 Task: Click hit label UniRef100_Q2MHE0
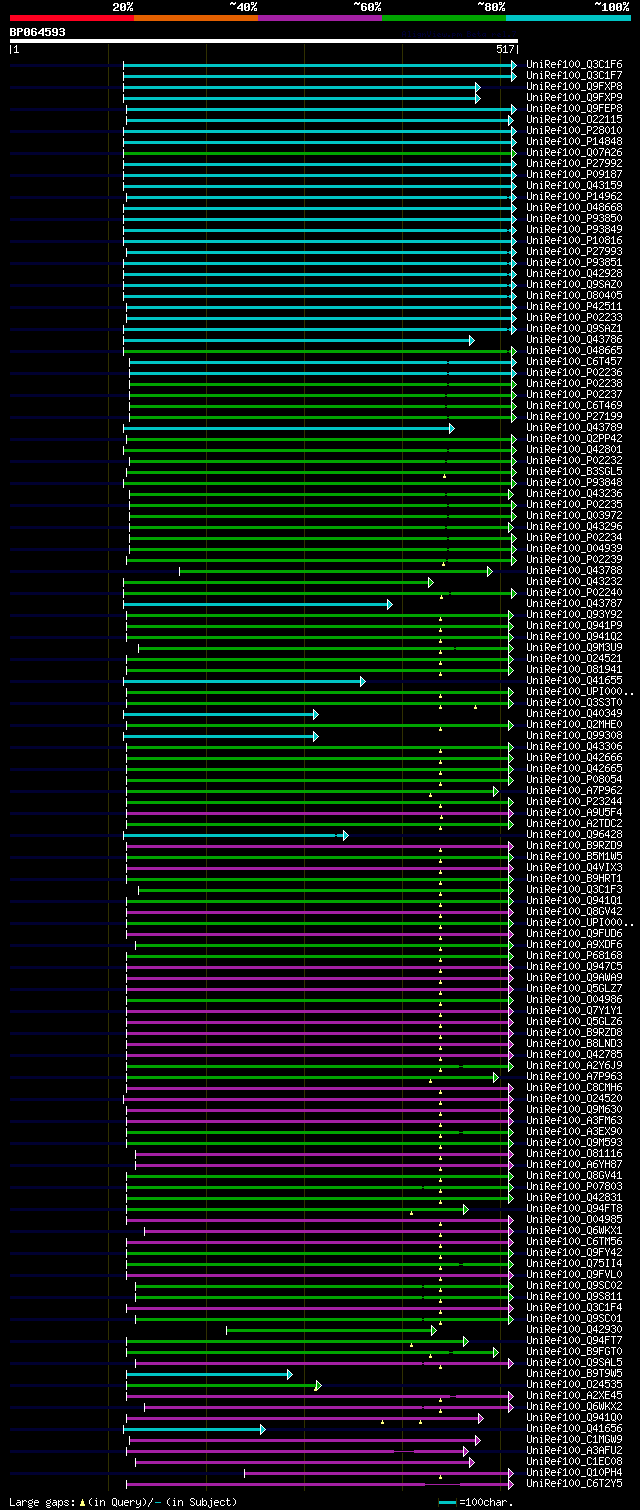(x=574, y=725)
